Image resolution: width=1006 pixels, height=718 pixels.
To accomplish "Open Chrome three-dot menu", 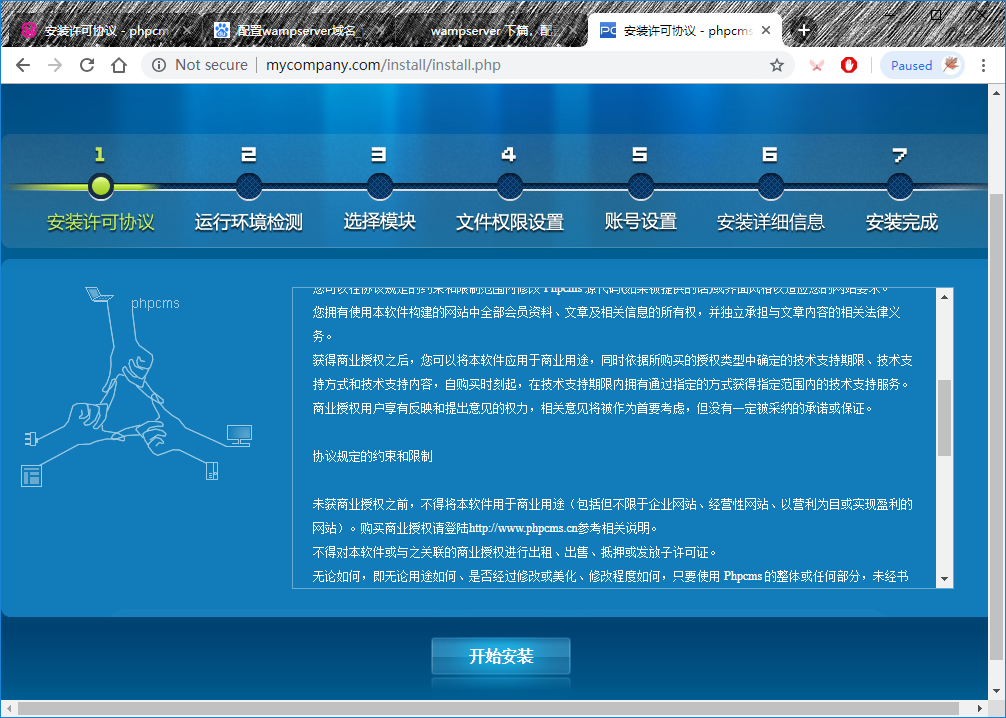I will pos(983,65).
